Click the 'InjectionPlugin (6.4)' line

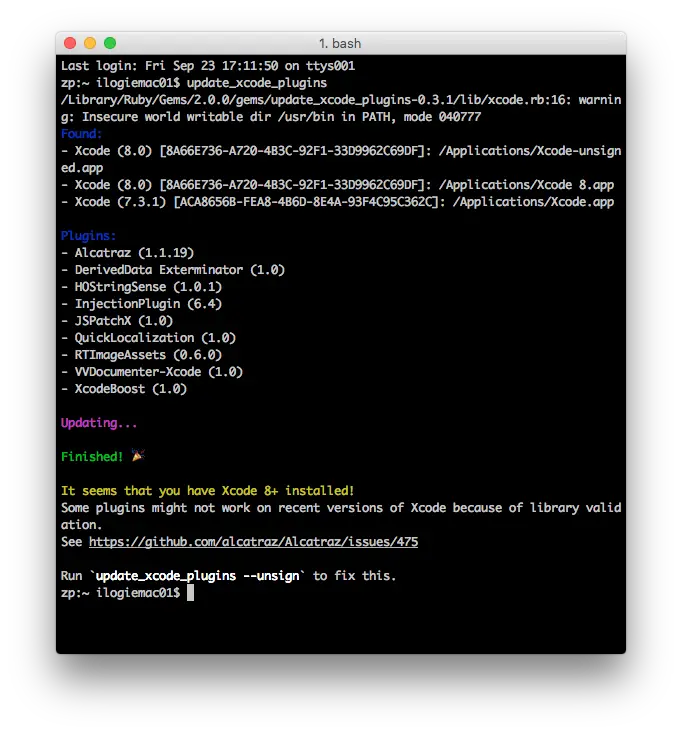tap(141, 304)
